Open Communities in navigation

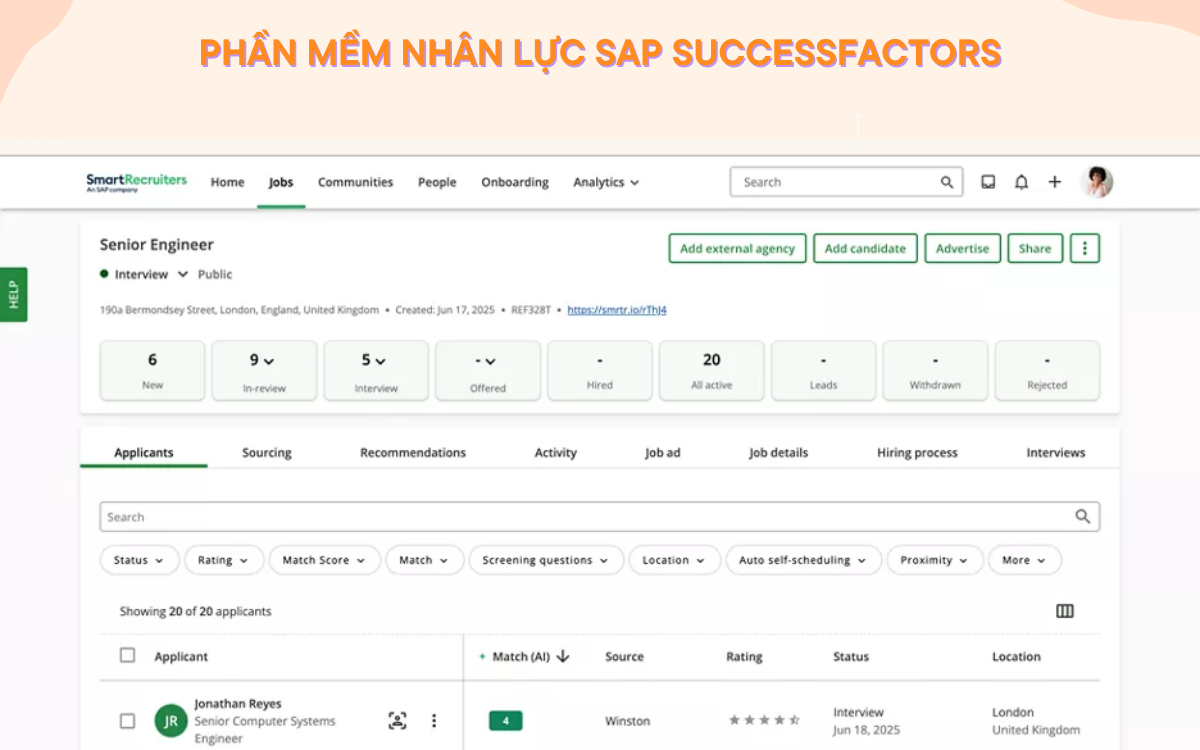click(x=355, y=182)
